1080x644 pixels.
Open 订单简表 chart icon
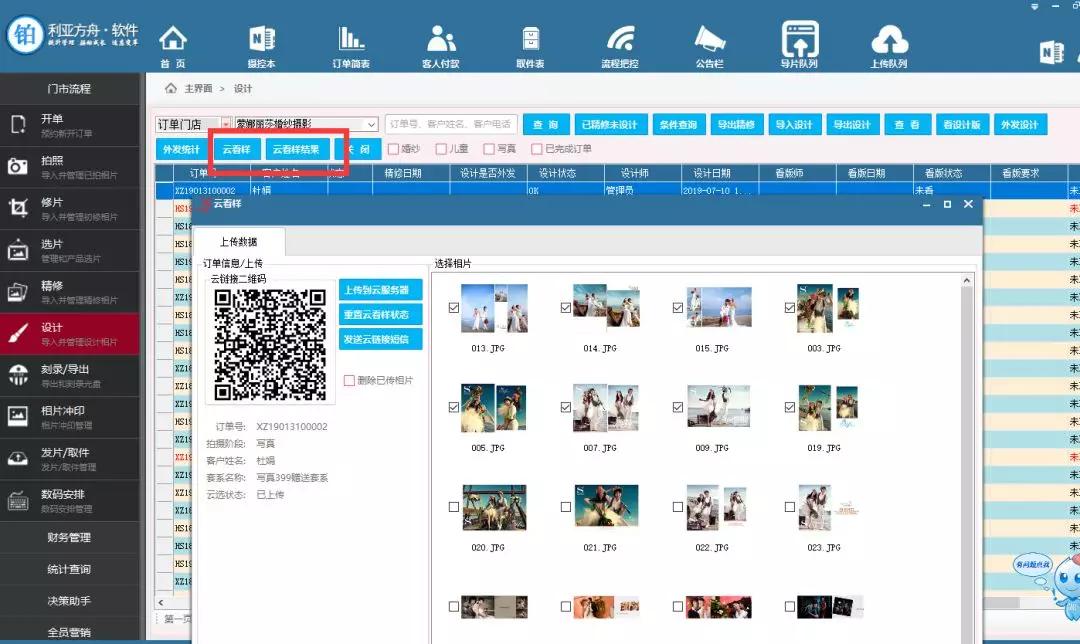pos(351,45)
